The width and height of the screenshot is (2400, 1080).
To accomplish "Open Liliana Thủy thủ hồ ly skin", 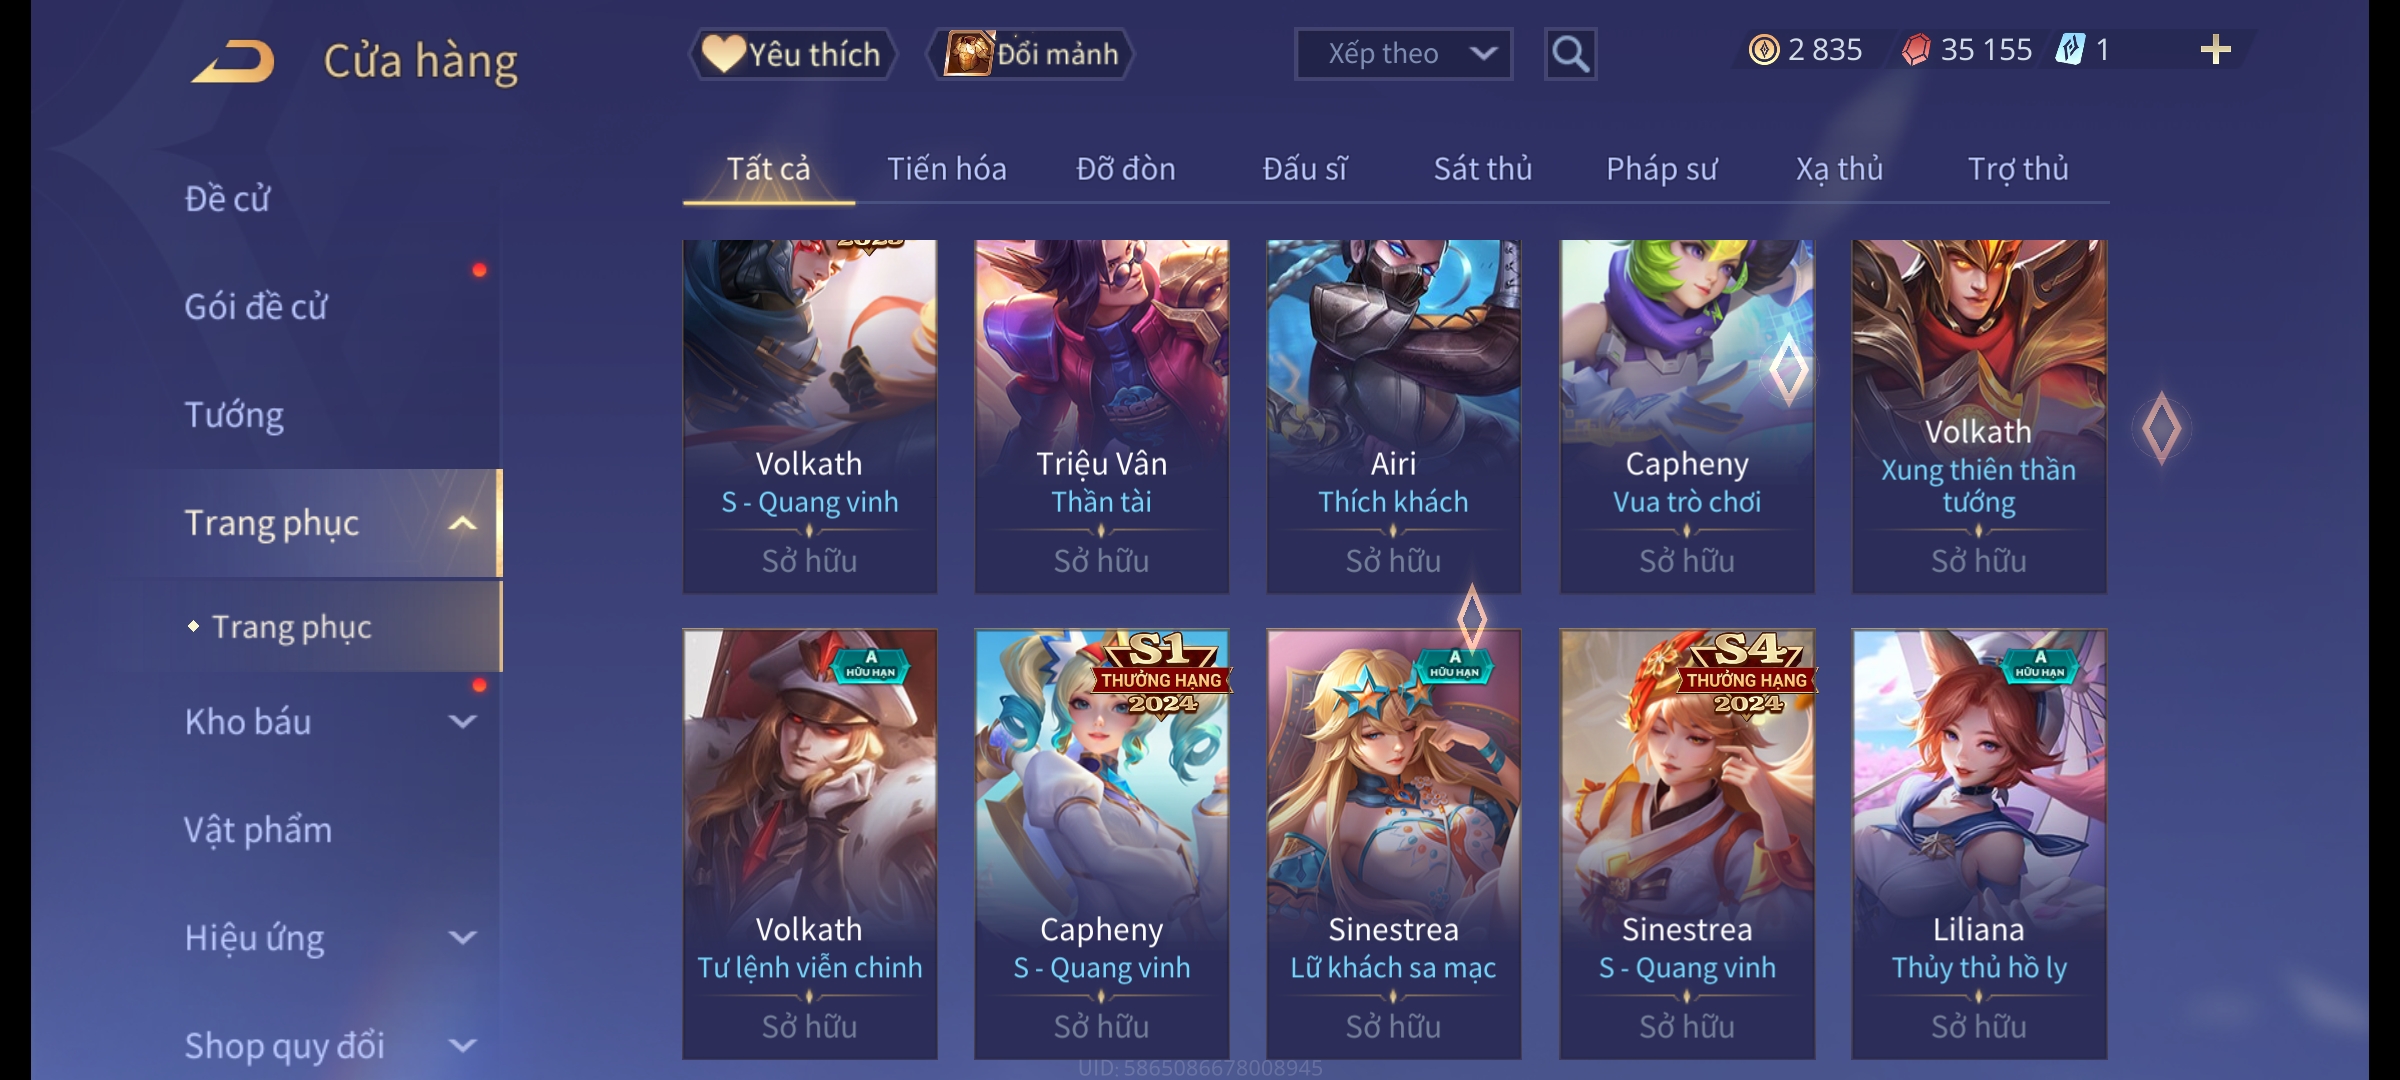I will 1979,844.
